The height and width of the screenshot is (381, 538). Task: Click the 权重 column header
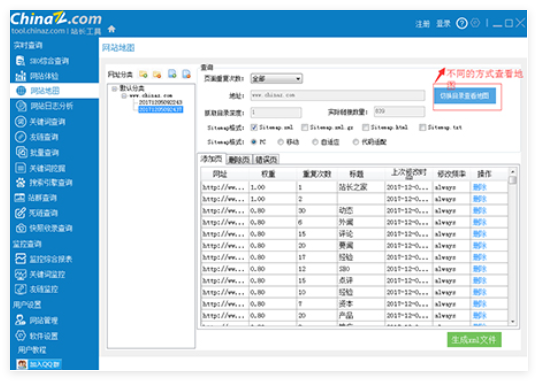point(268,174)
